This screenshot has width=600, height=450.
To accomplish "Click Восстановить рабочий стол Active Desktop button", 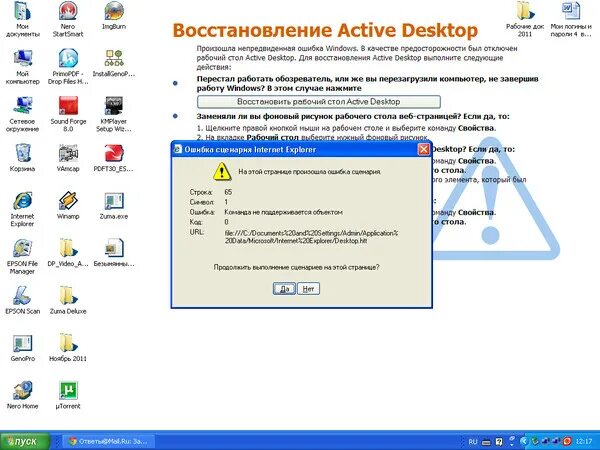I will 319,102.
